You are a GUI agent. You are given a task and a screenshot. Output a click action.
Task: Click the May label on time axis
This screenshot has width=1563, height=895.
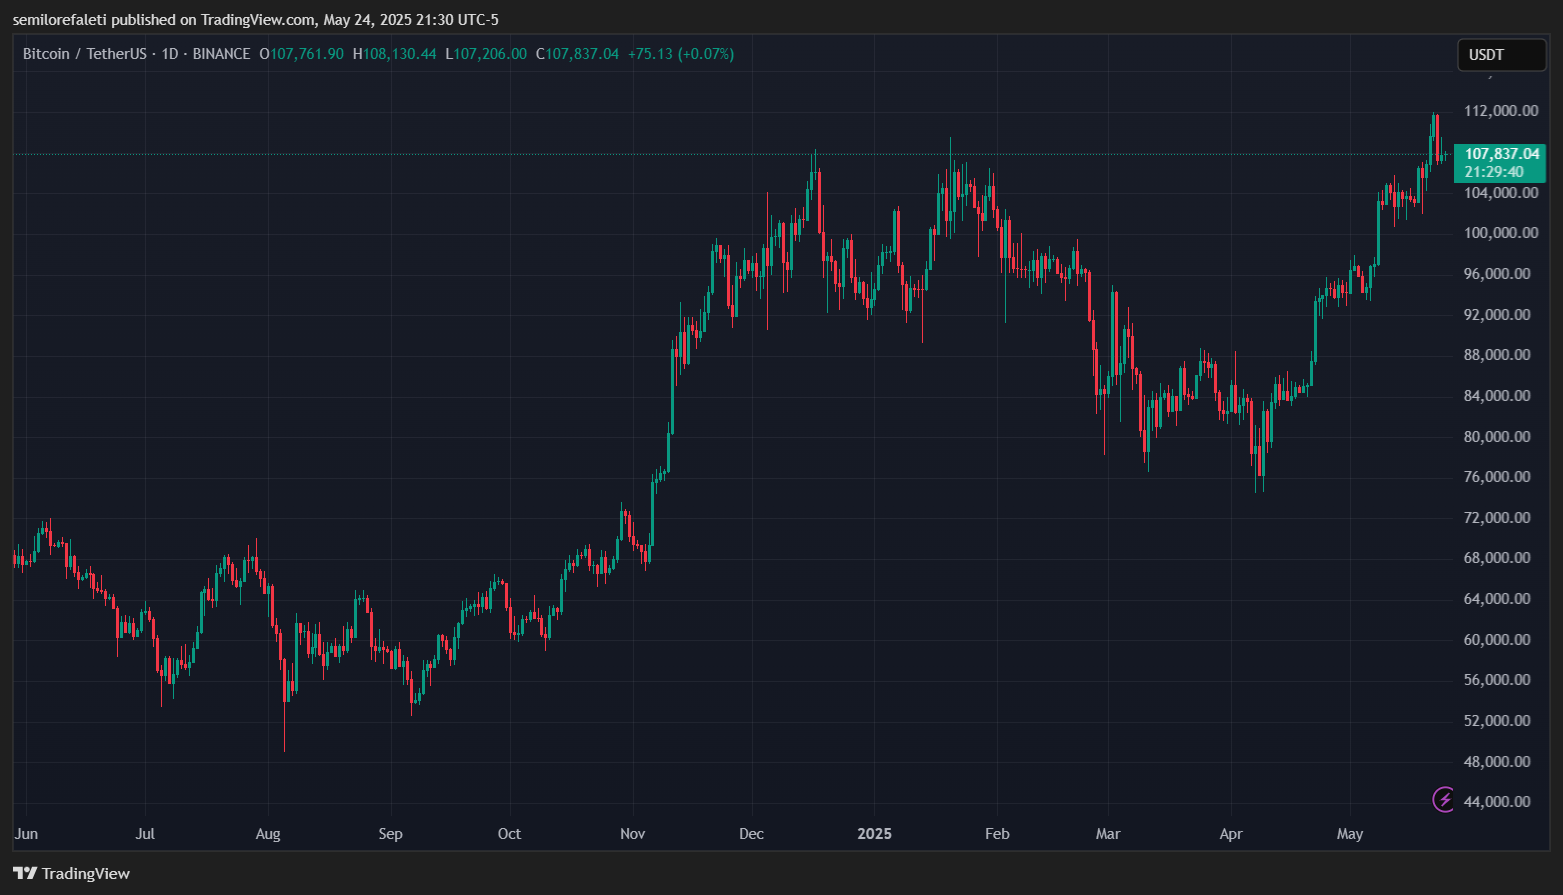pos(1350,834)
